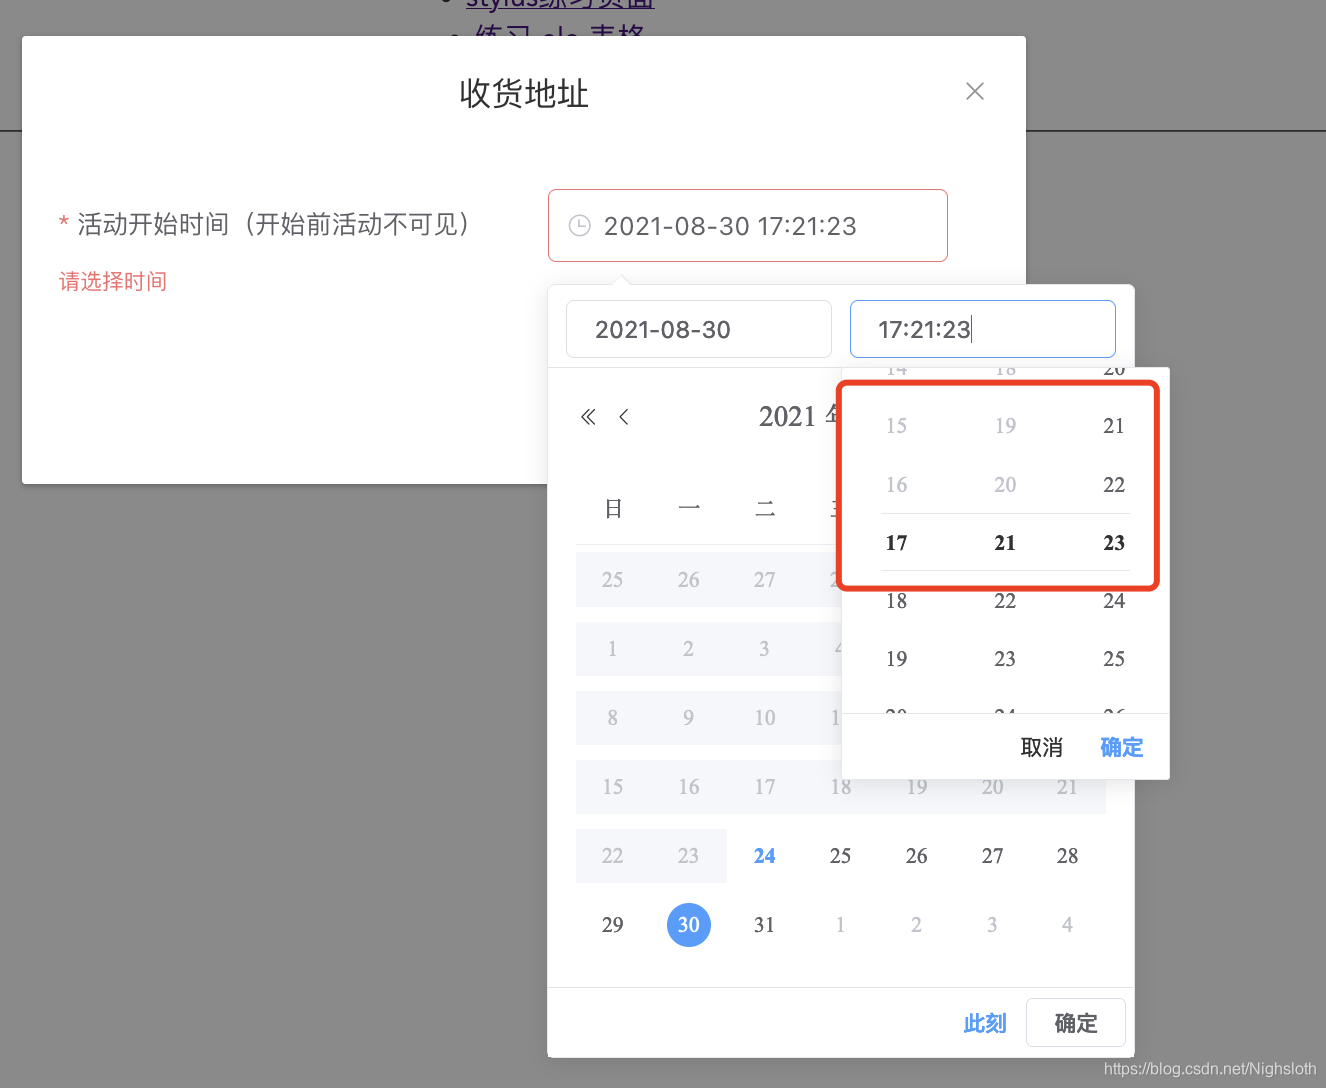Set seconds to 22 in the time spinner
The image size is (1326, 1088).
point(1114,485)
